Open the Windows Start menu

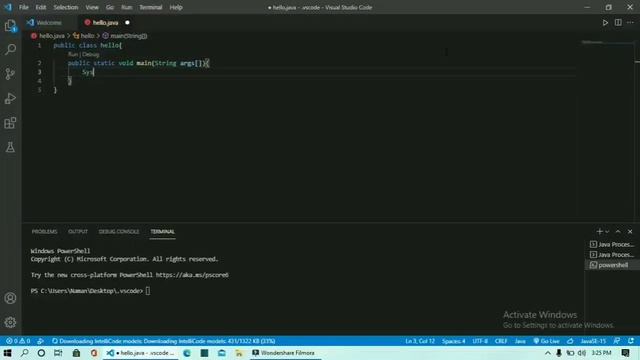(7, 353)
